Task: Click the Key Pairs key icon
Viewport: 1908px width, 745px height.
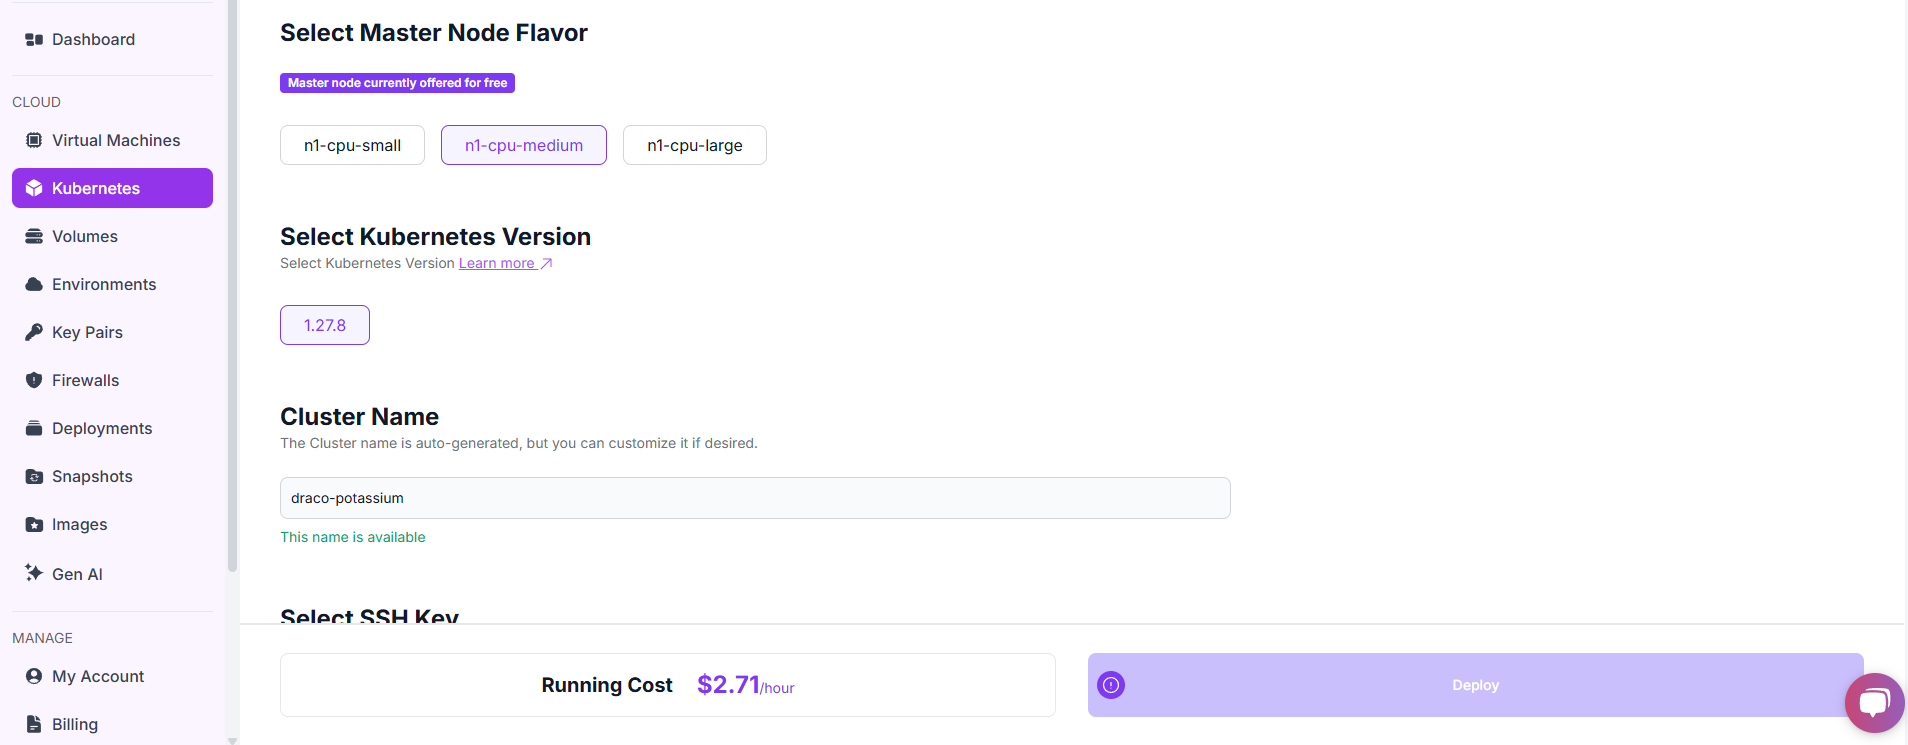Action: (34, 332)
